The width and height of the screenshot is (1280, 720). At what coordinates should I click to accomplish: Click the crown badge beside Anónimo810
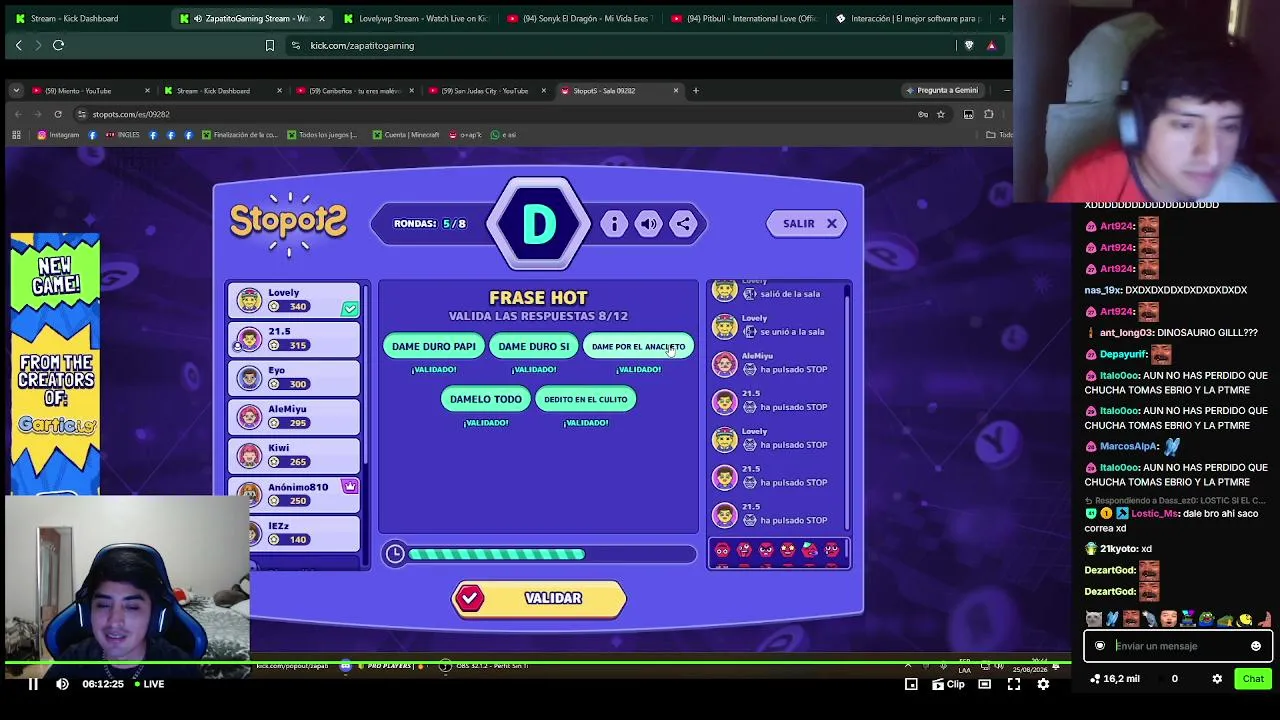tap(349, 486)
